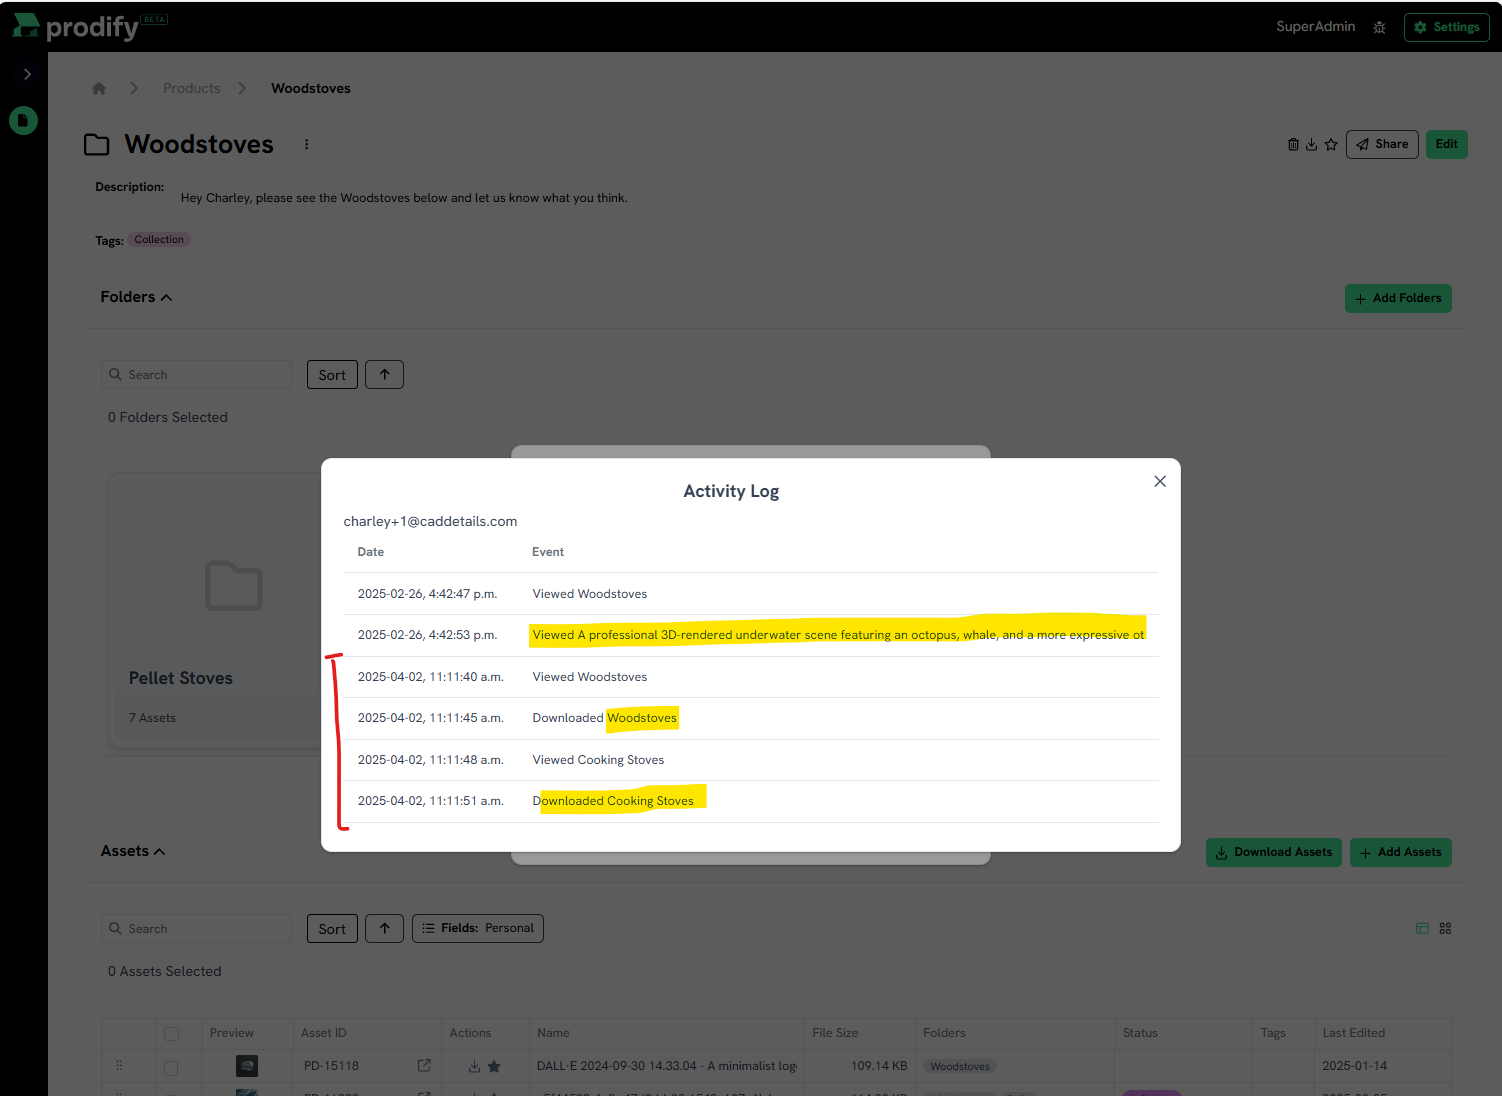Switch assets to grid view

[x=1445, y=928]
